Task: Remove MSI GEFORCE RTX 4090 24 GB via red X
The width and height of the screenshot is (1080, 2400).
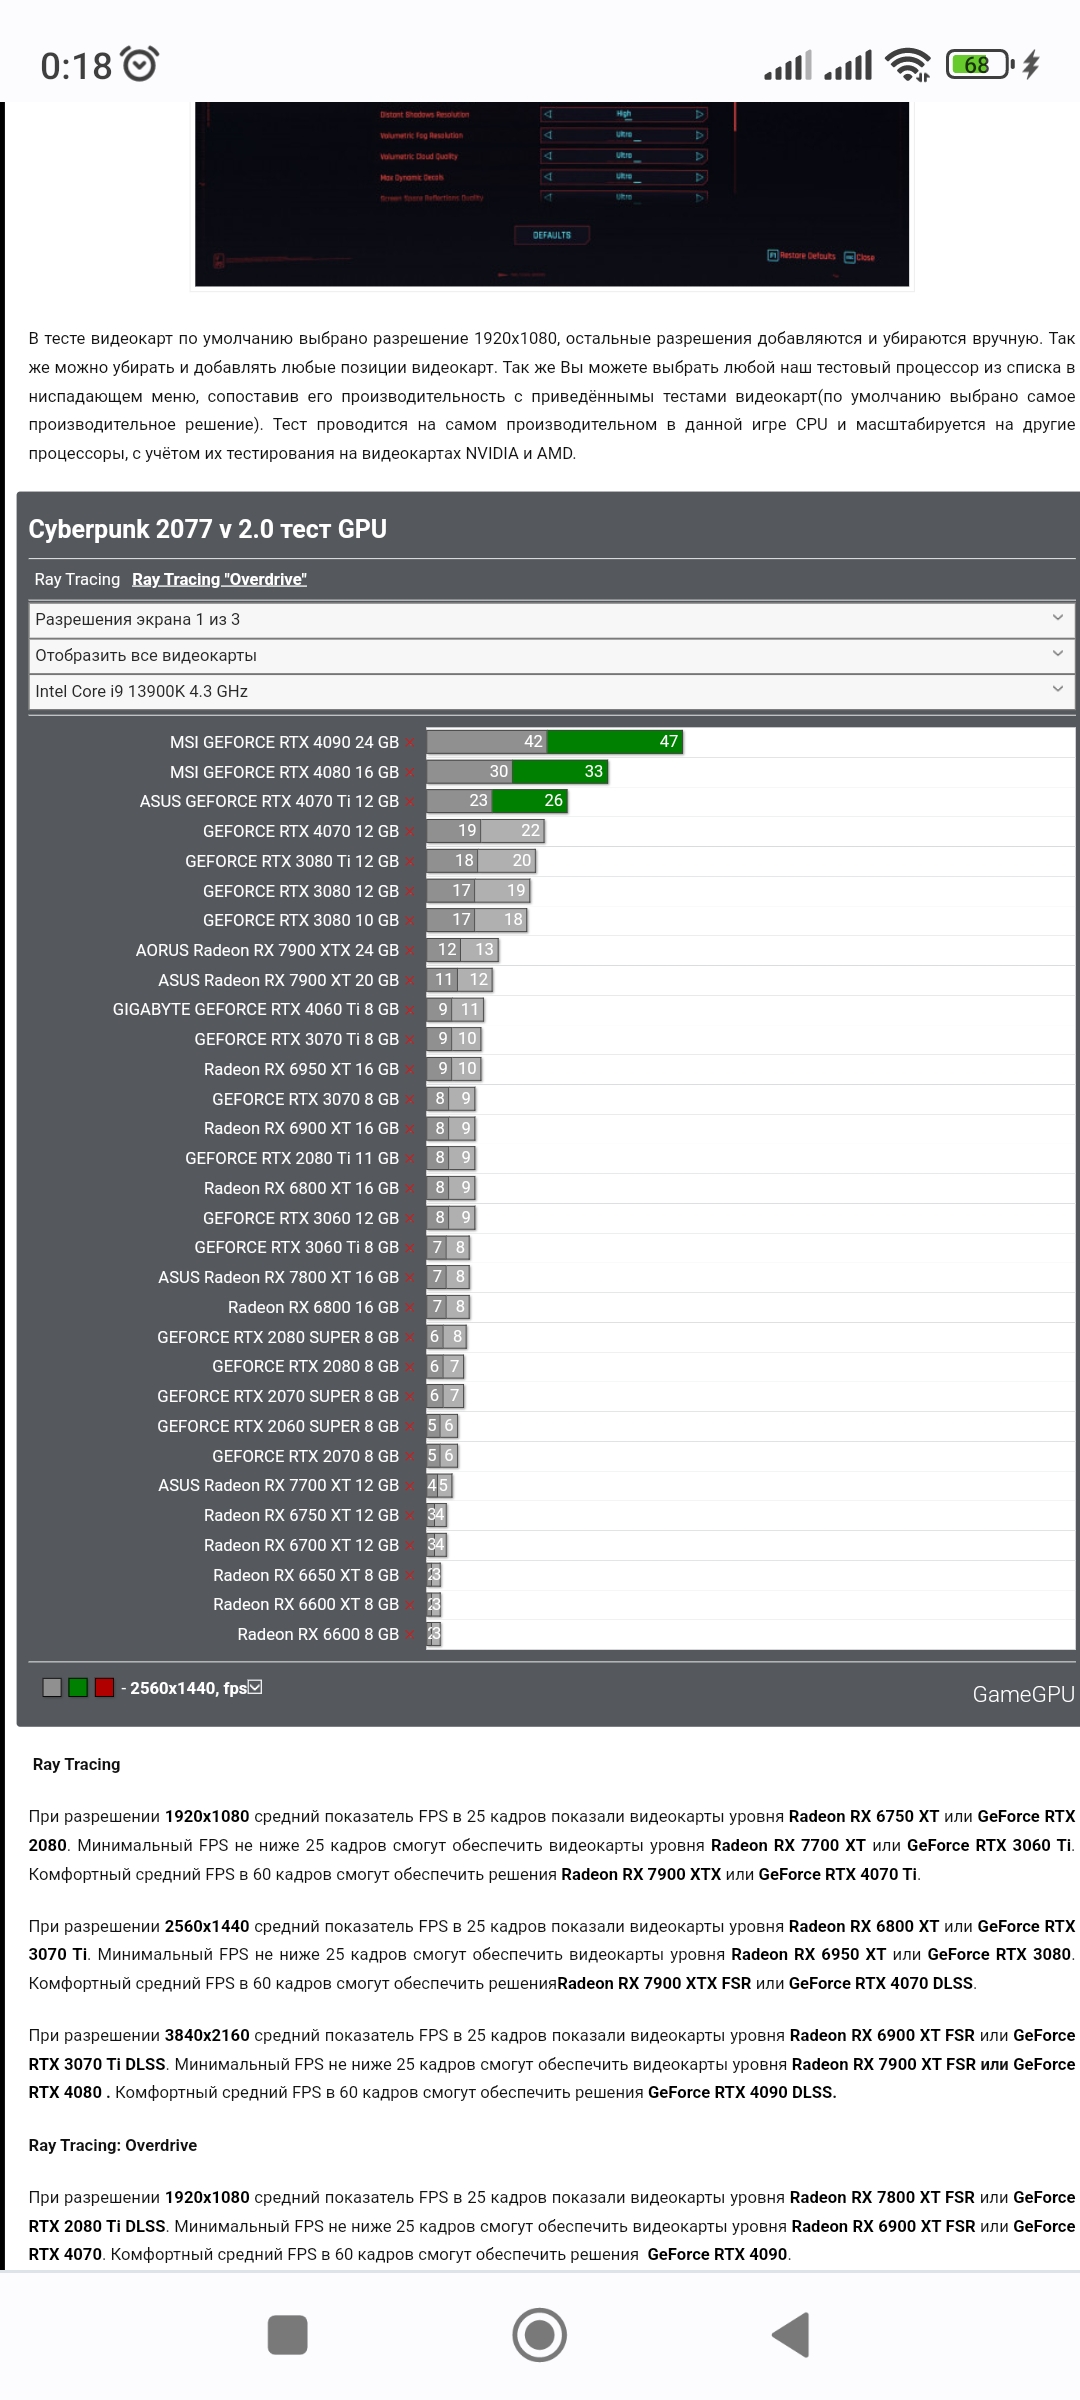Action: [410, 743]
